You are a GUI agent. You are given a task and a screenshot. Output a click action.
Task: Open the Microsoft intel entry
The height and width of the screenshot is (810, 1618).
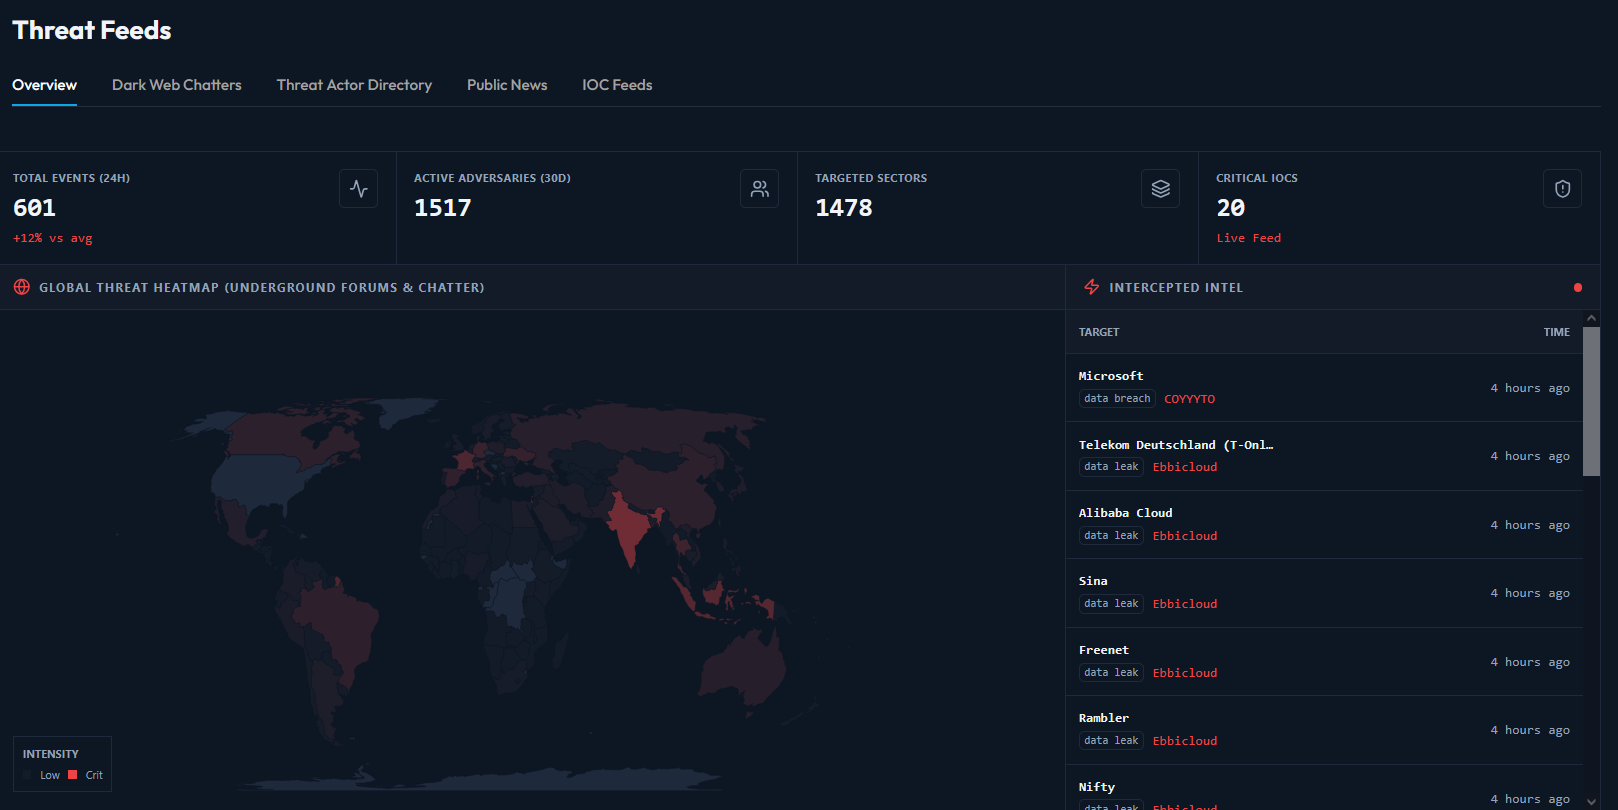(x=1324, y=388)
